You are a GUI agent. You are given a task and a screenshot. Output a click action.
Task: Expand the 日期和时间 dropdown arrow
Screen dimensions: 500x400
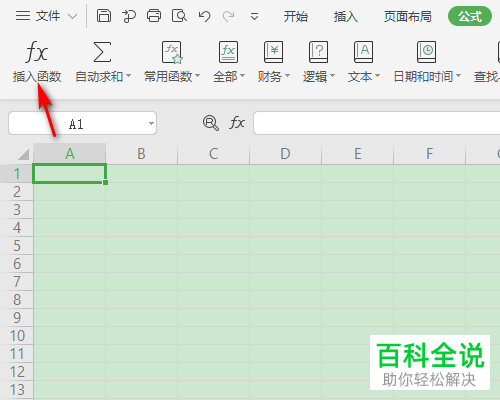pos(459,76)
